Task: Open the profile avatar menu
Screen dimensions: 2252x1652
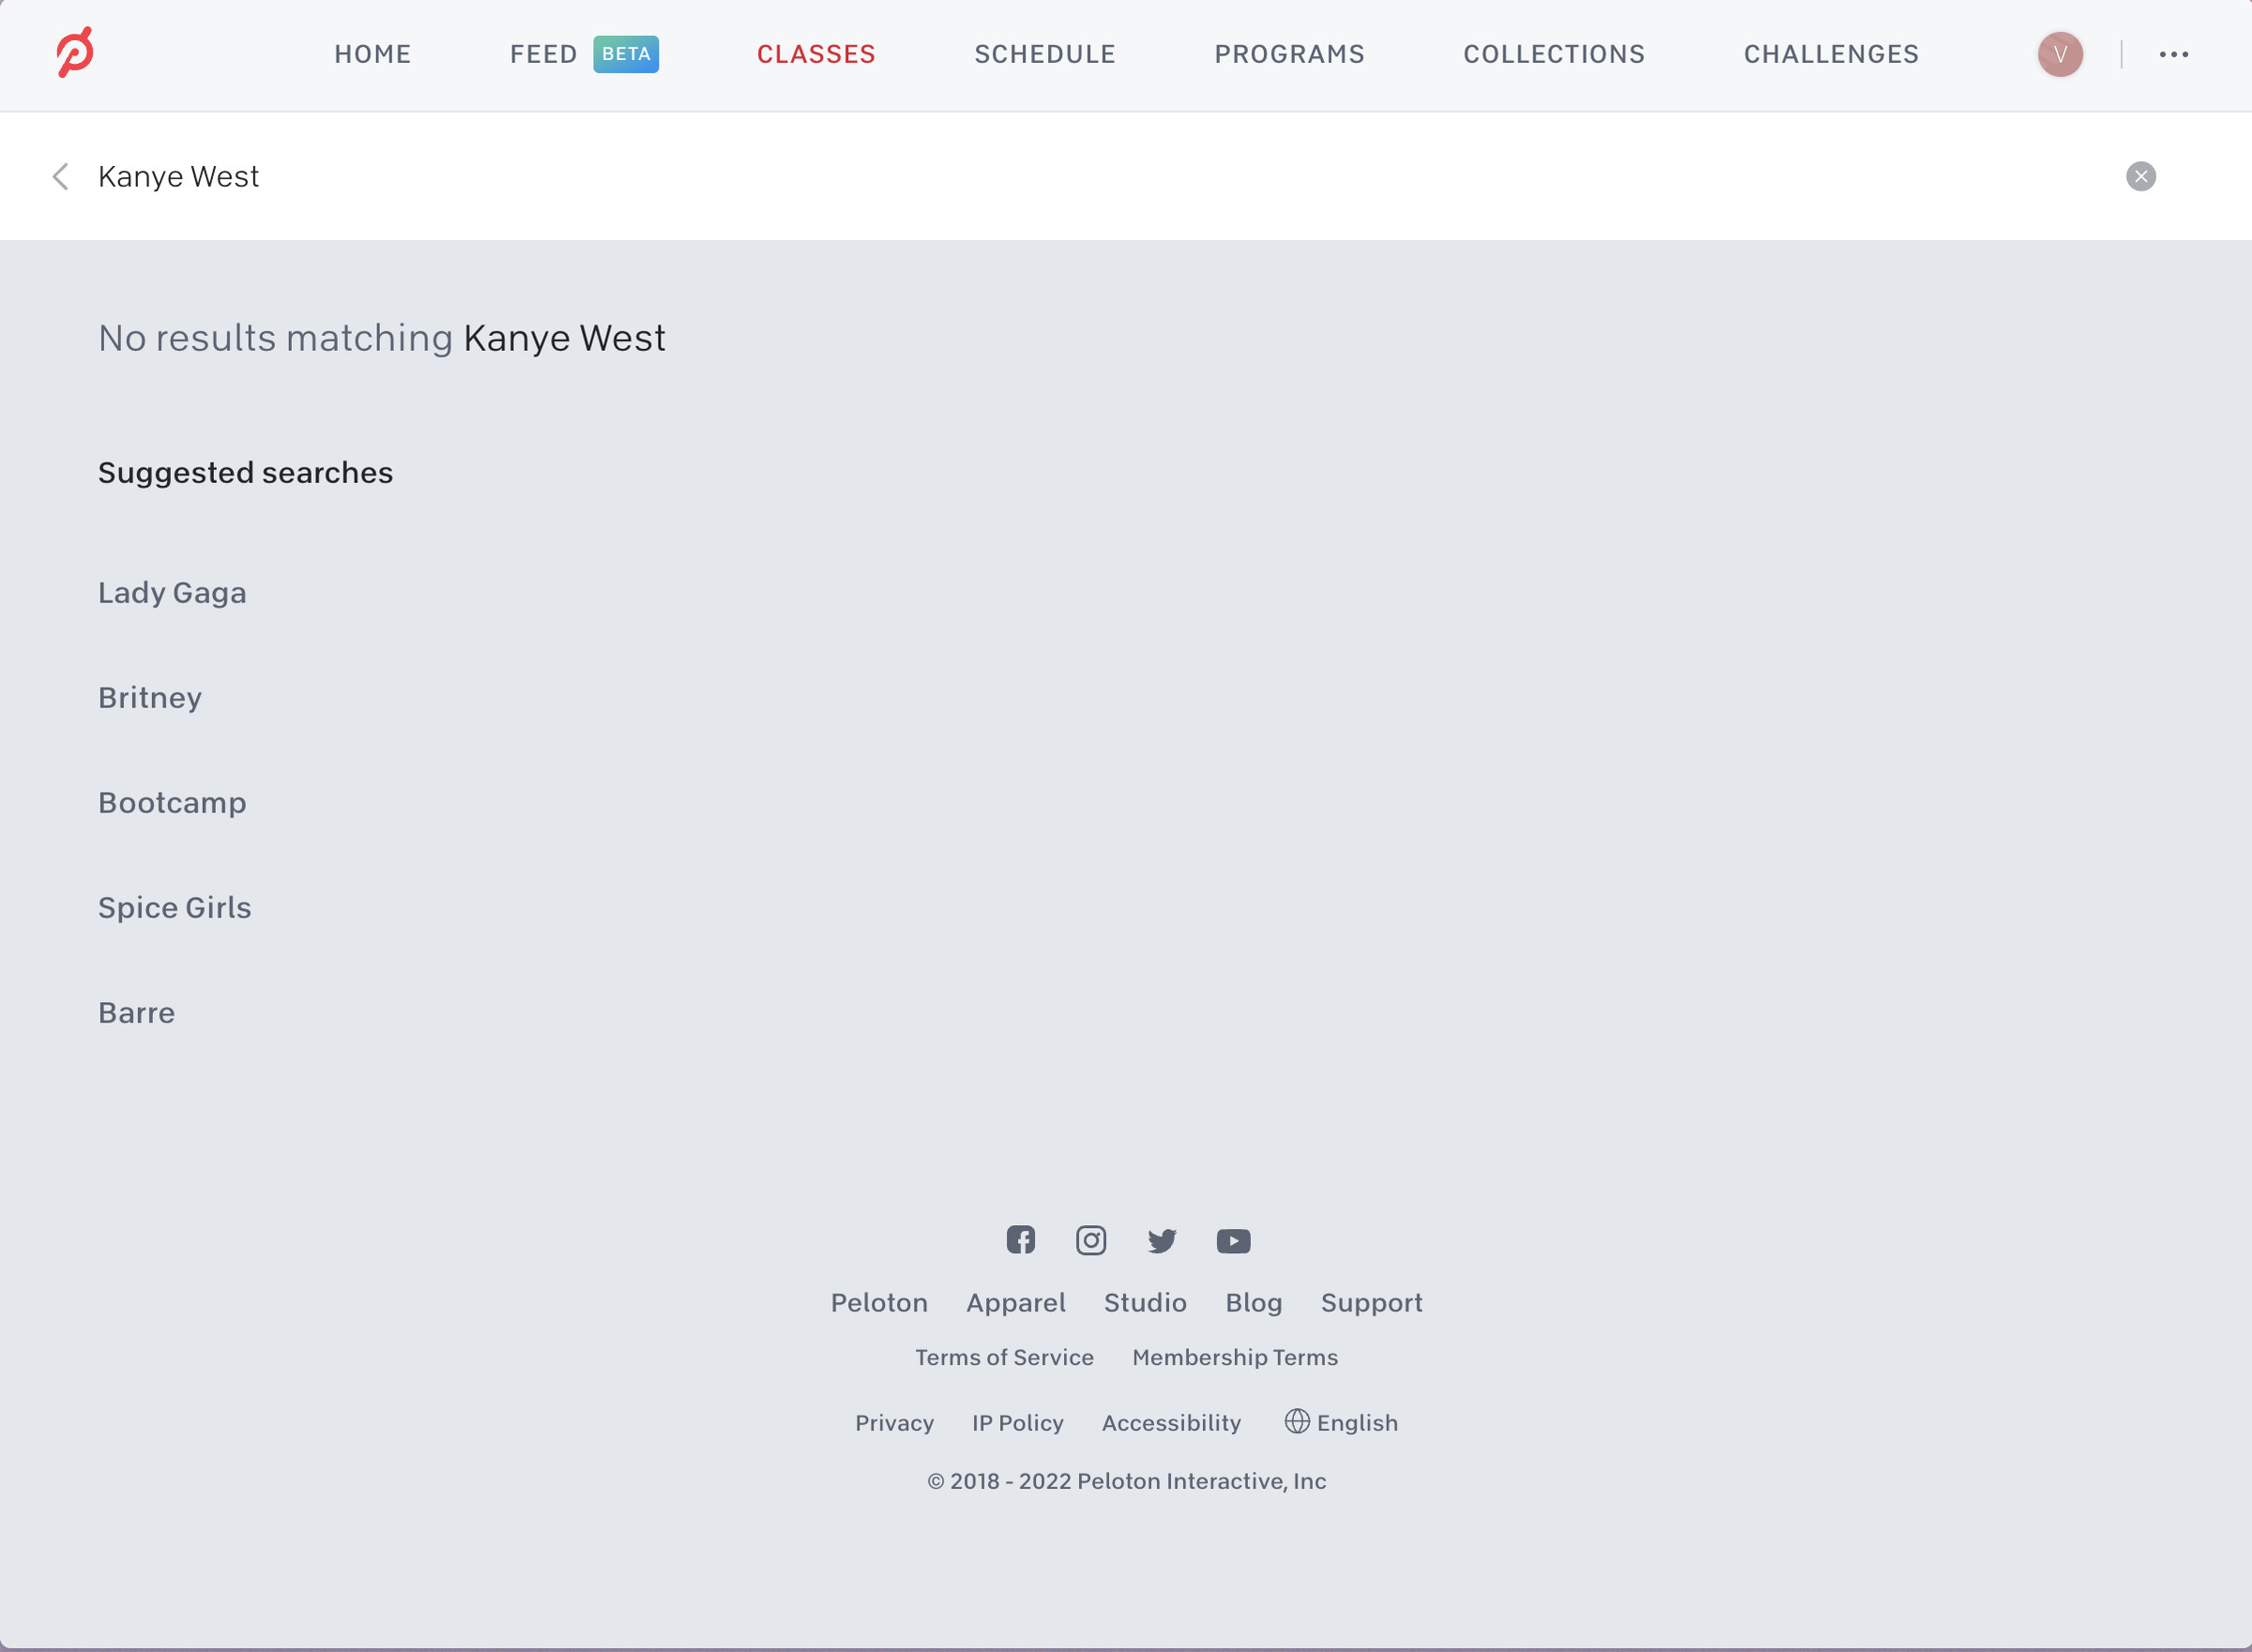Action: click(x=2060, y=54)
